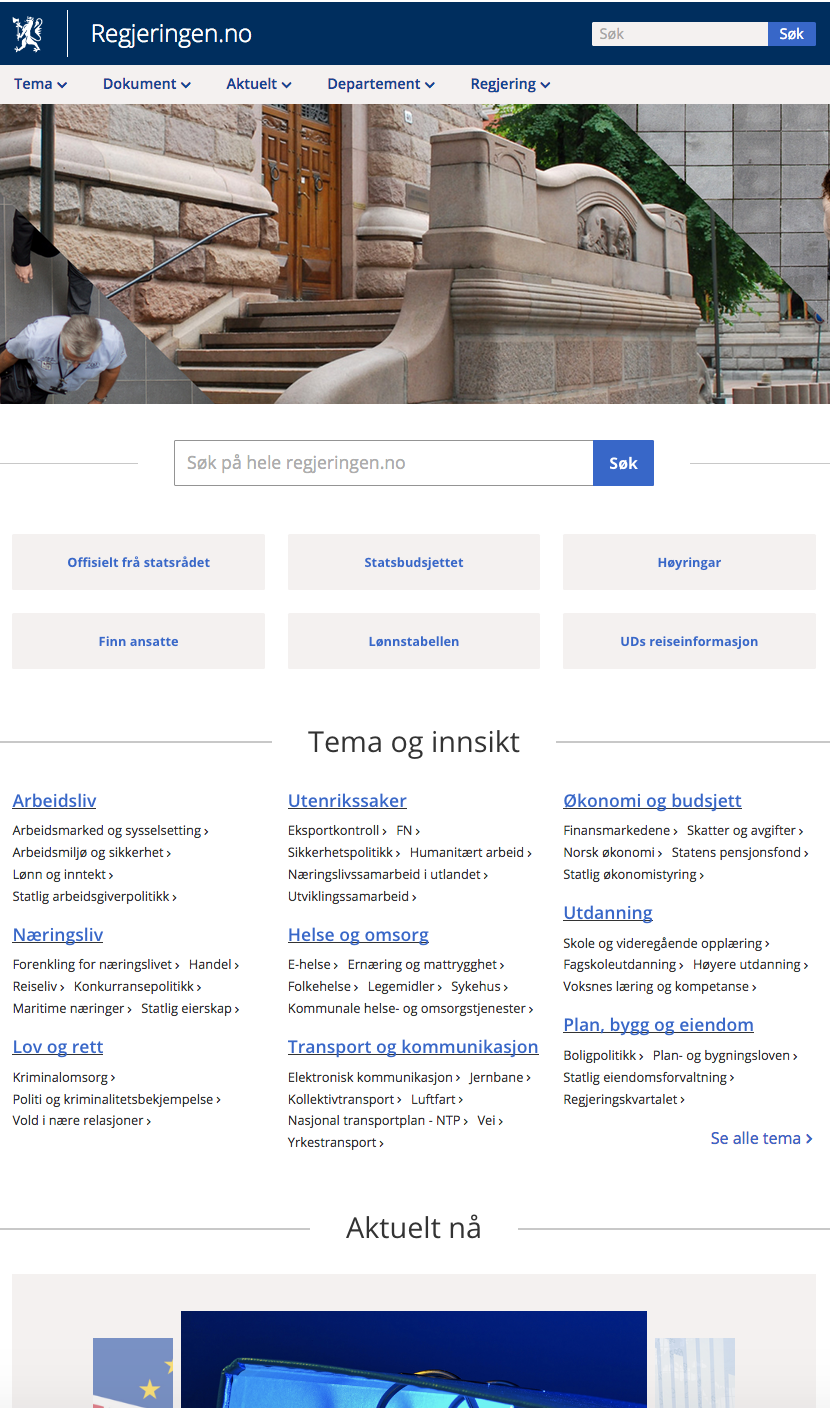Select Lønn og inntekt link
The width and height of the screenshot is (830, 1408).
[x=63, y=875]
